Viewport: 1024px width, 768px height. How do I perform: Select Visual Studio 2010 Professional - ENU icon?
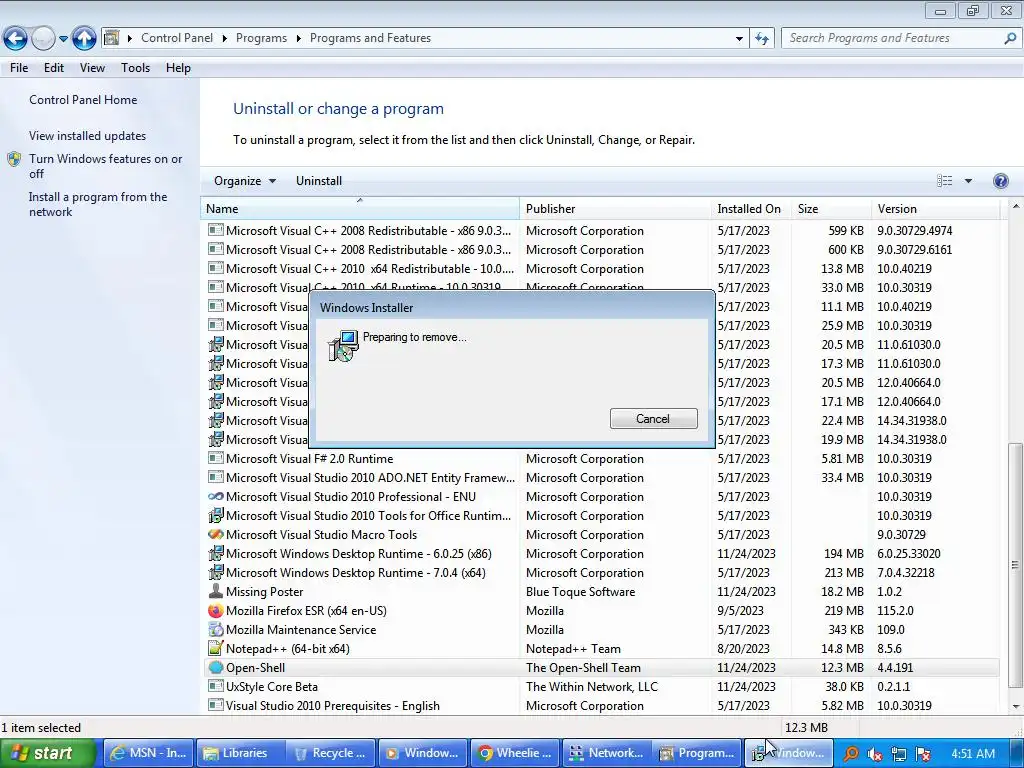(216, 496)
